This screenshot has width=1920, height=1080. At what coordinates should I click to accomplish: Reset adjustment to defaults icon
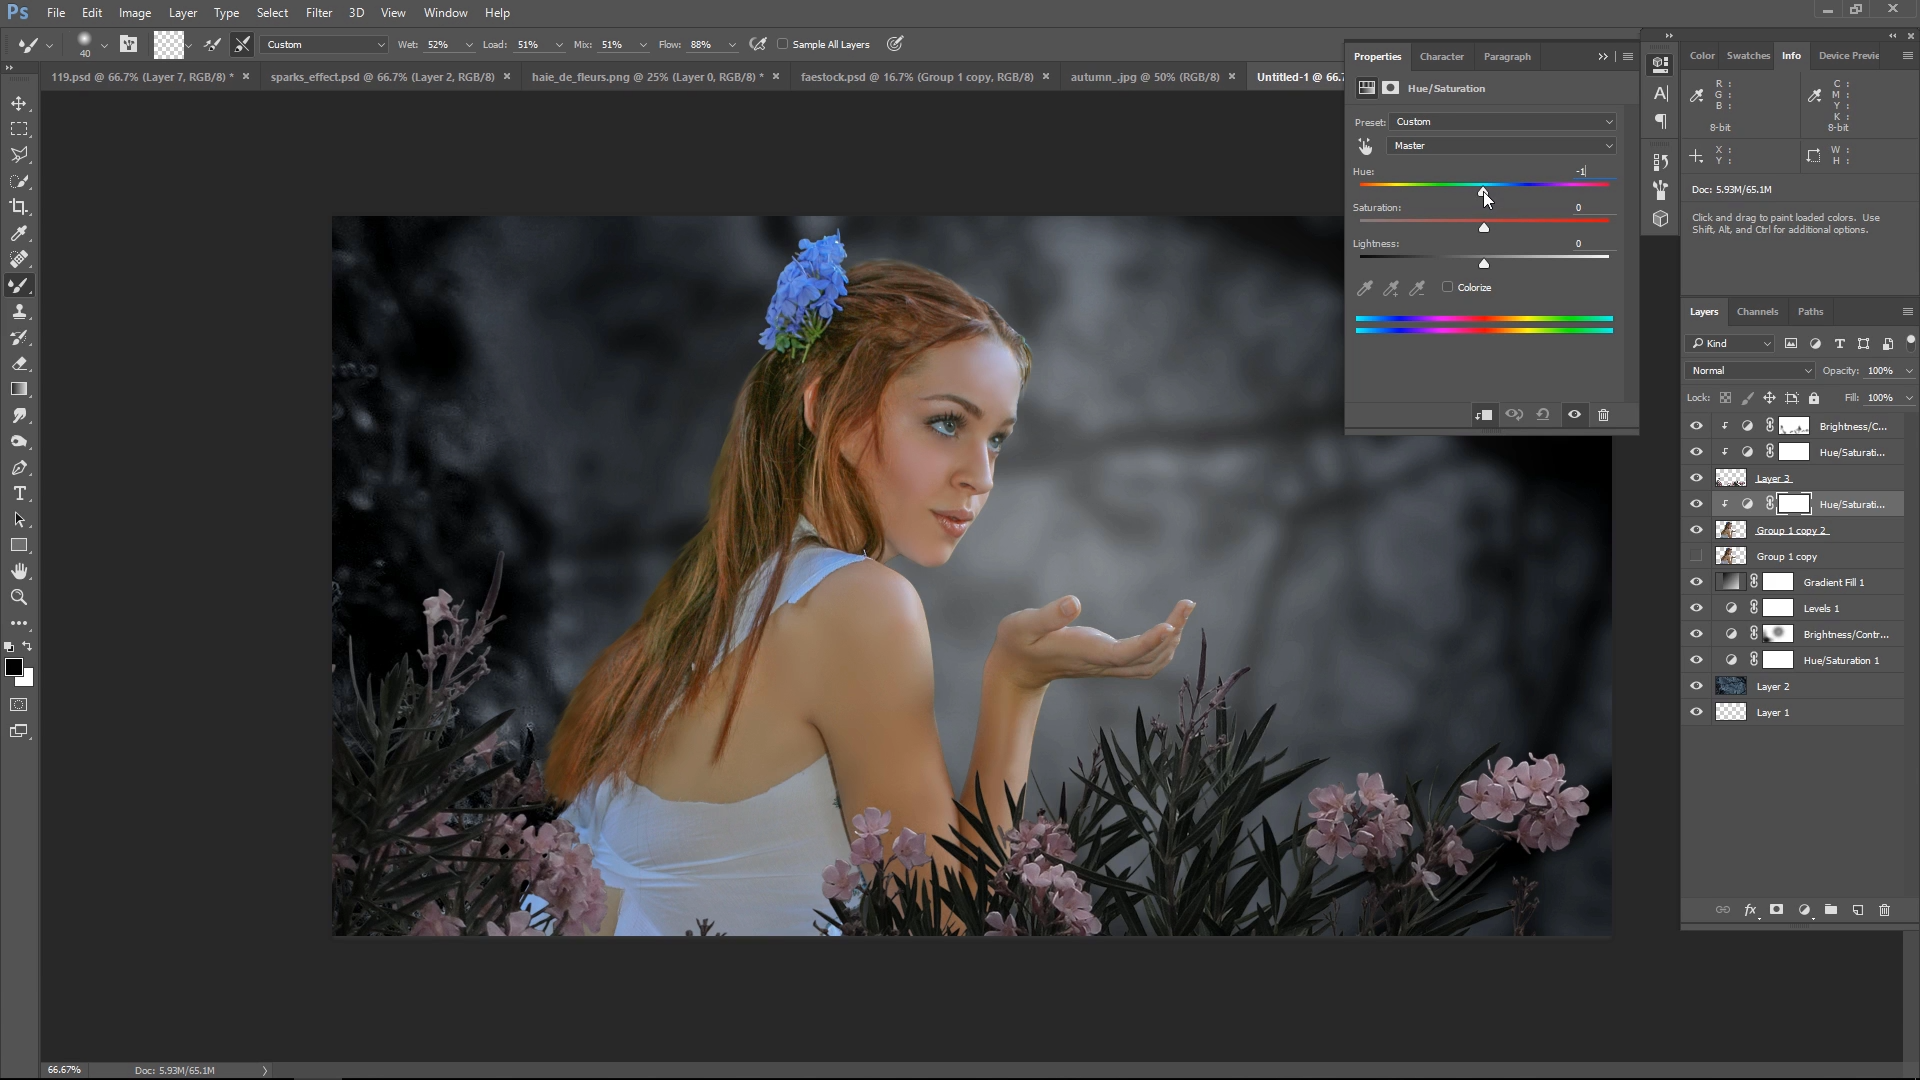1543,415
